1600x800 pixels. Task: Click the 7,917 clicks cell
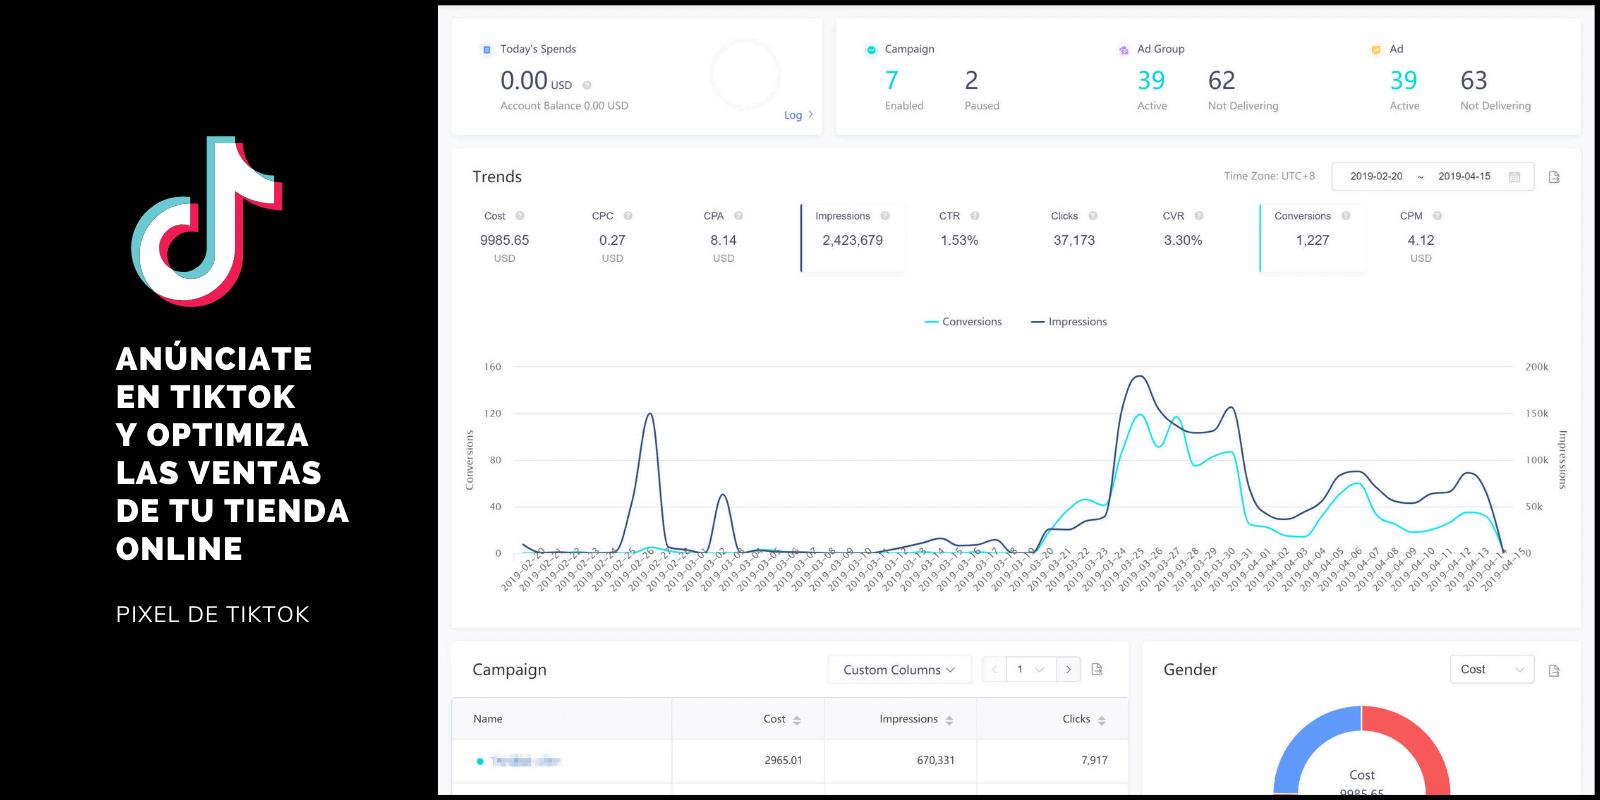(1094, 761)
